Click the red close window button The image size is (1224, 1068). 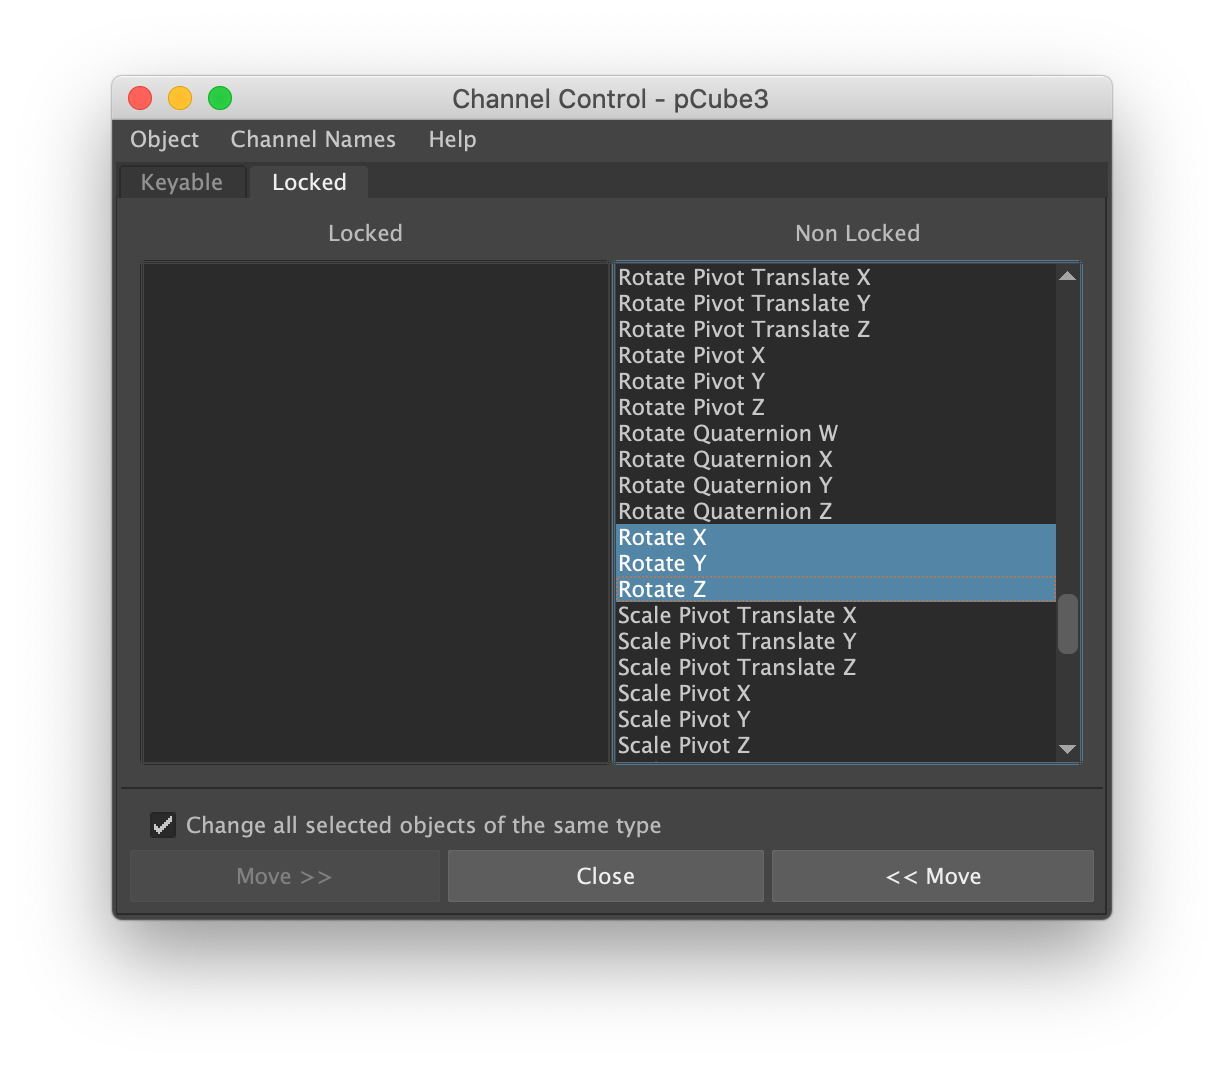[140, 98]
